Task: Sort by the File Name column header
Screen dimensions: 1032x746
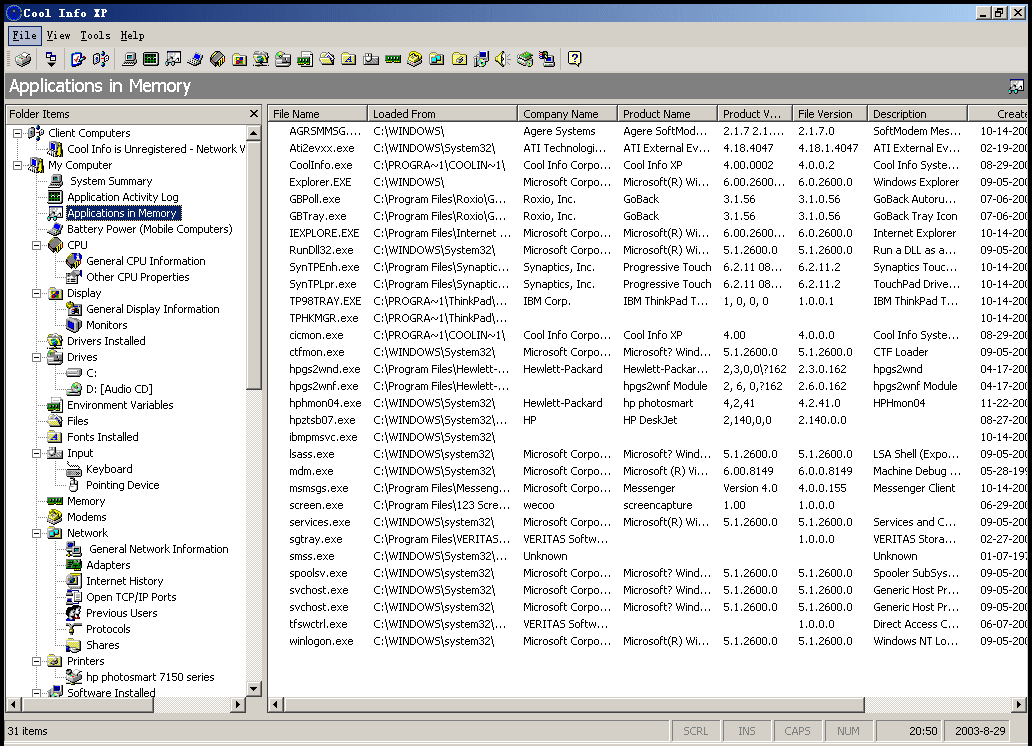Action: (x=317, y=114)
